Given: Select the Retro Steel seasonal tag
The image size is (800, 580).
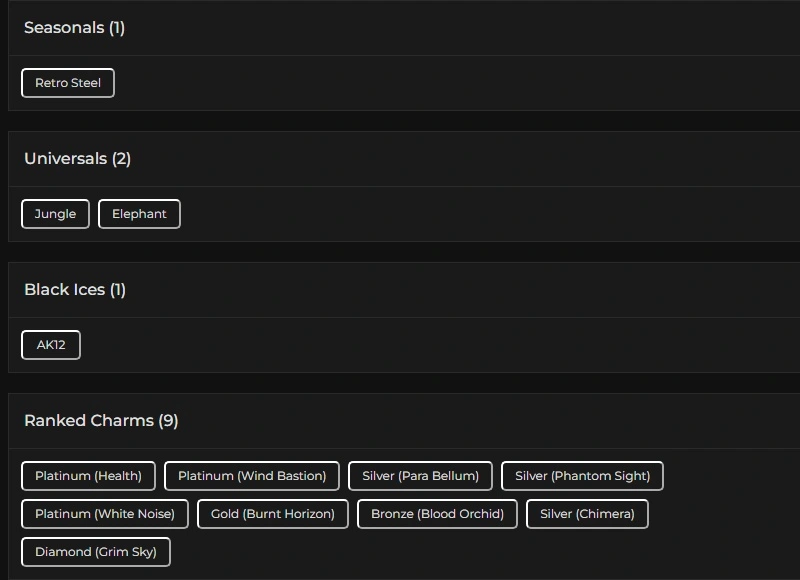Looking at the screenshot, I should (x=68, y=83).
